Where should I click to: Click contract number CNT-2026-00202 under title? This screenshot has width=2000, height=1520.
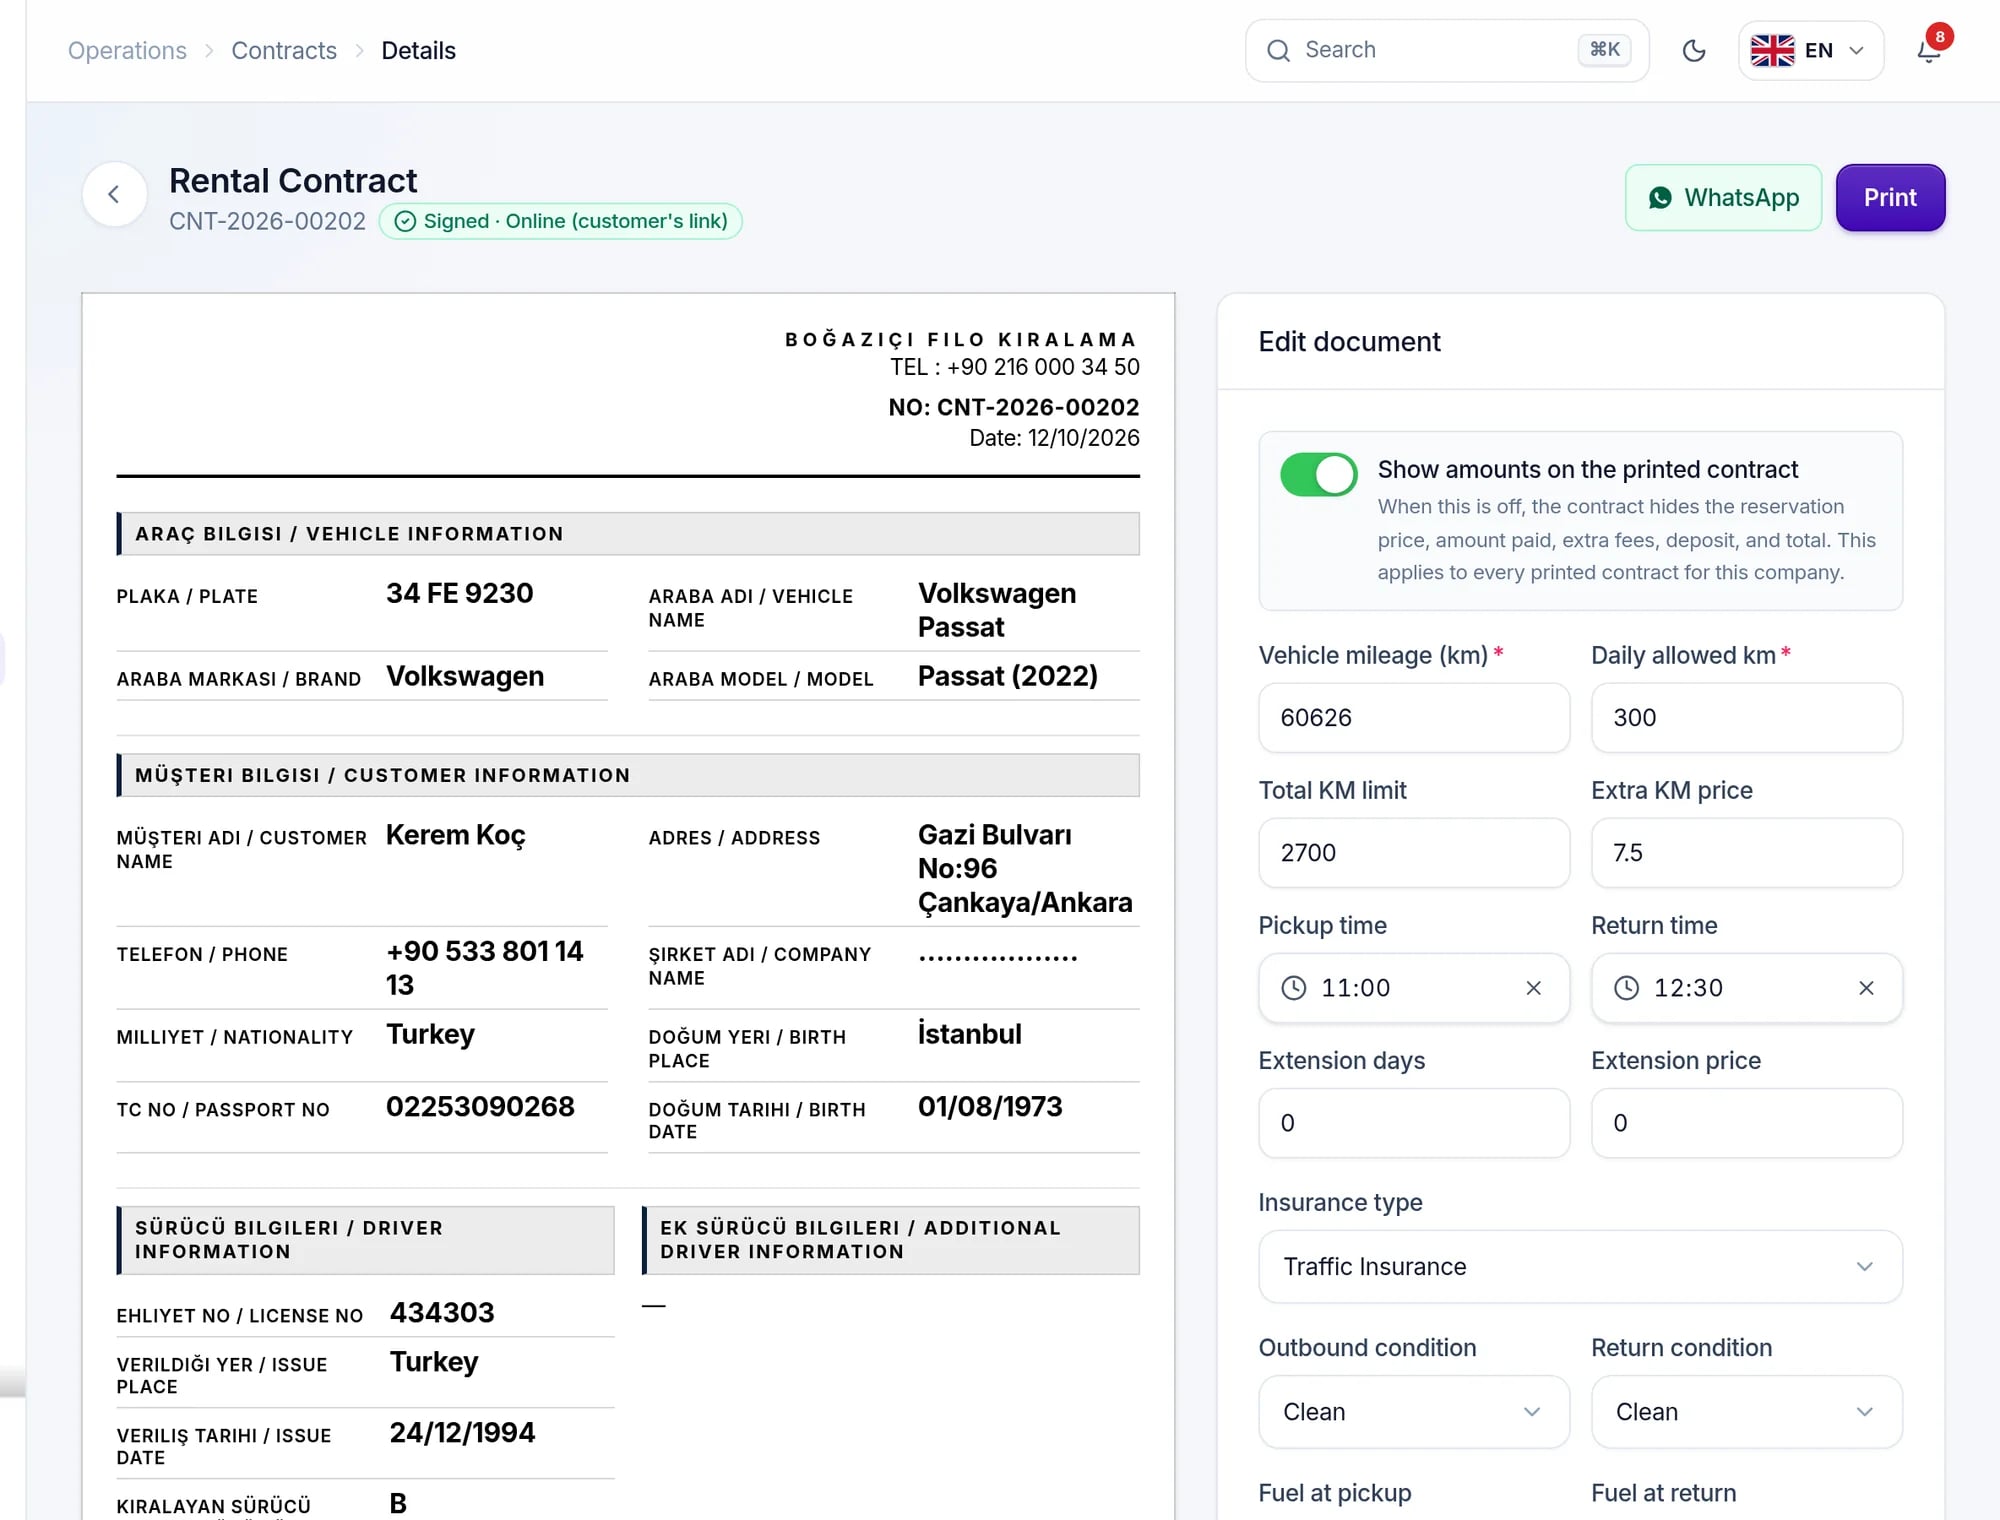point(267,221)
